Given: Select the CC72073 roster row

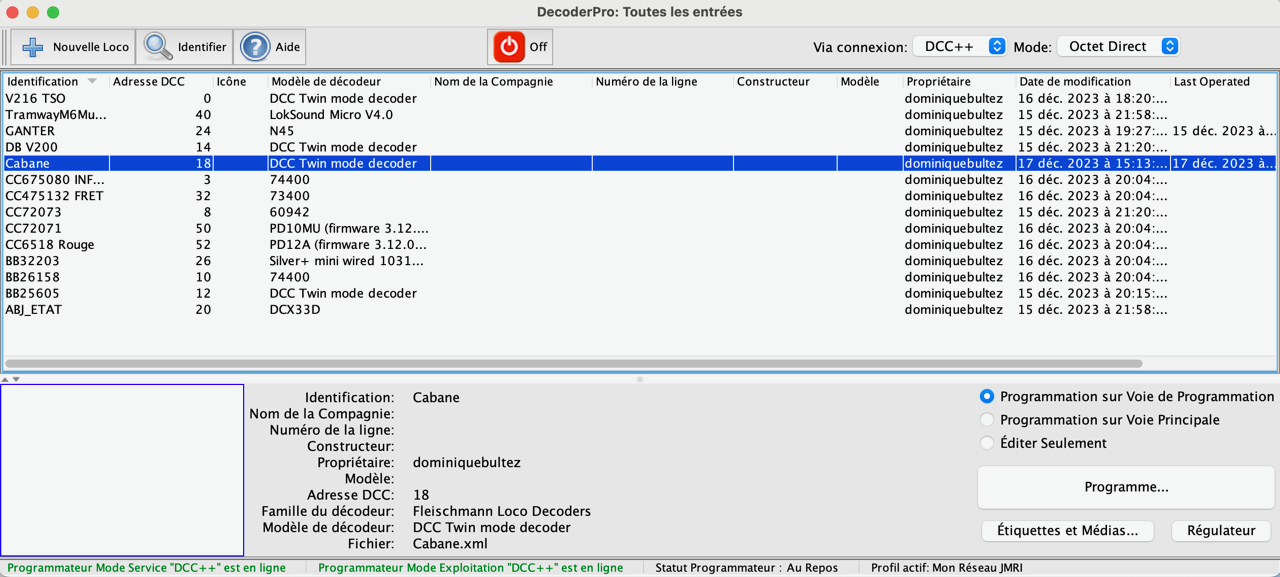Looking at the screenshot, I should coord(640,212).
